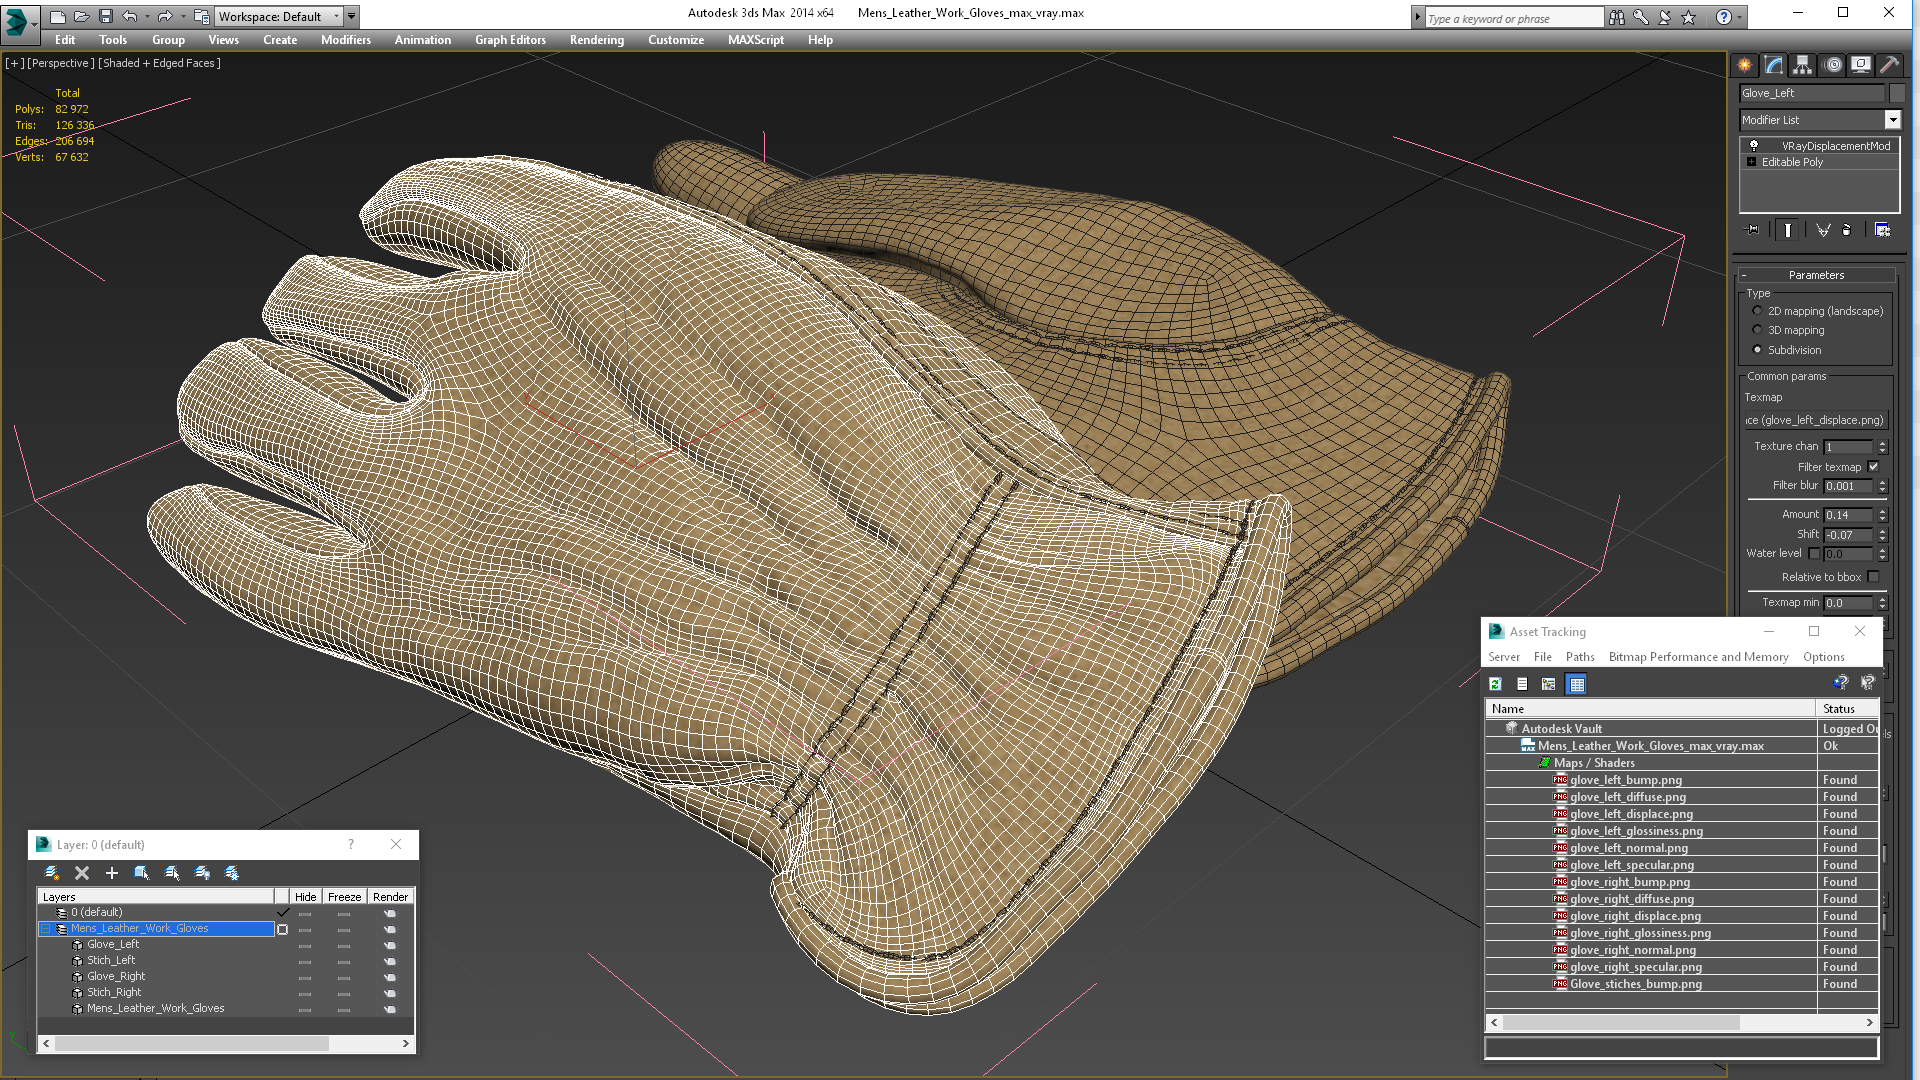Click Add Selected Objects plus icon
Viewport: 1920px width, 1080px height.
click(x=112, y=873)
